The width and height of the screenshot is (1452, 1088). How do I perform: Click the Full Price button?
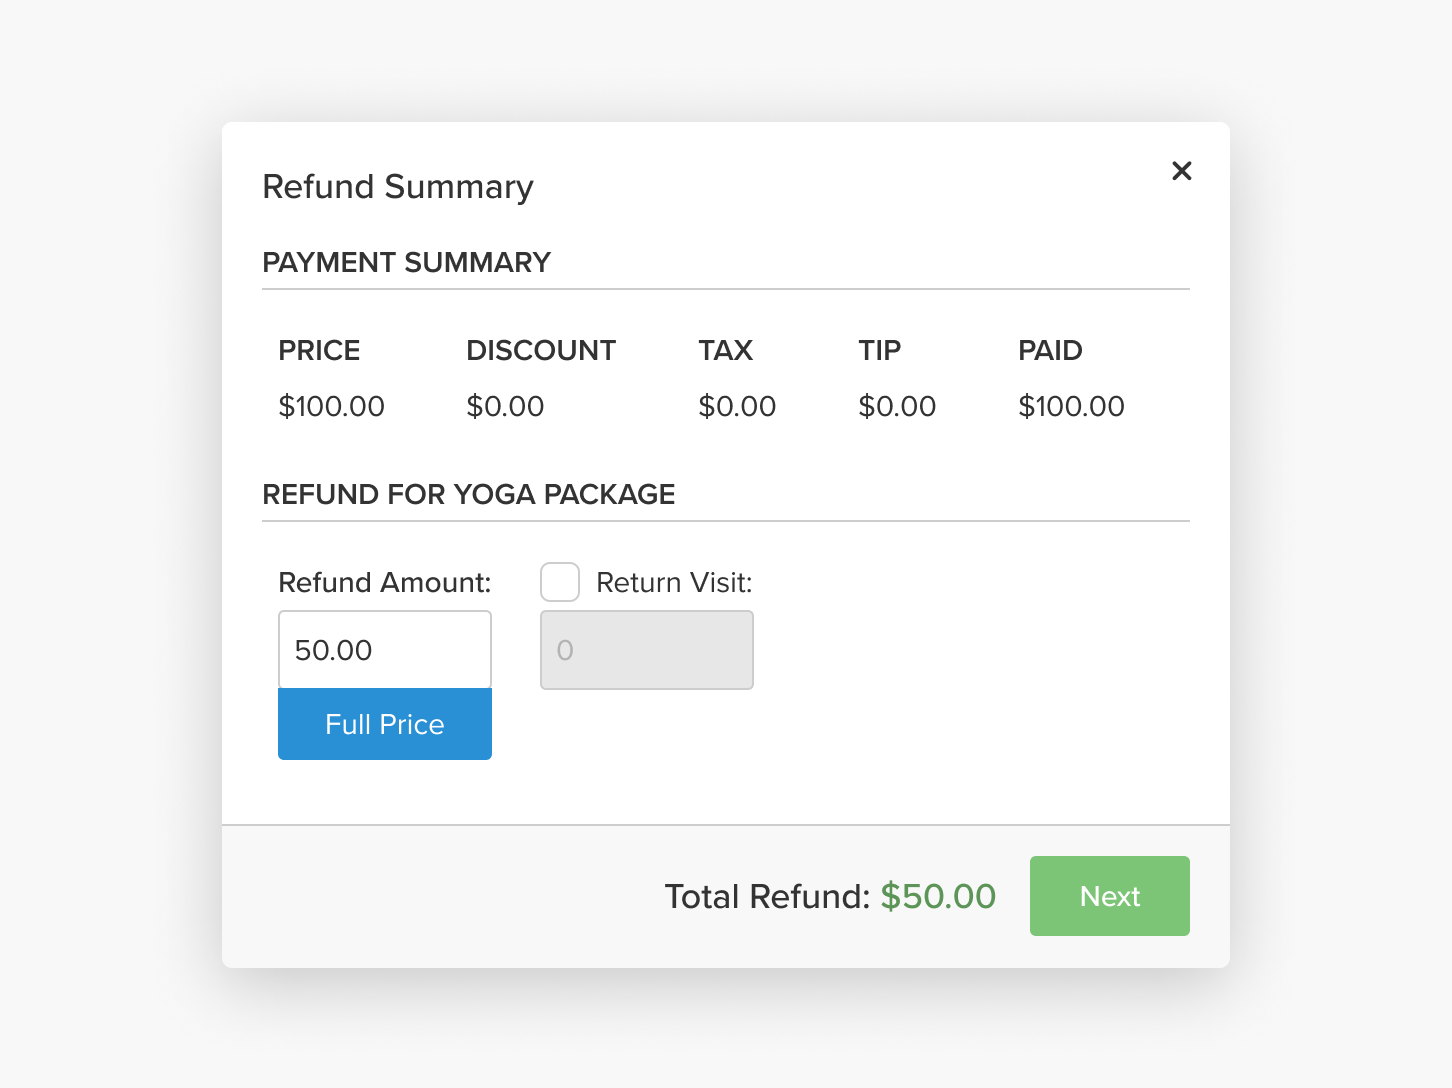[x=384, y=723]
